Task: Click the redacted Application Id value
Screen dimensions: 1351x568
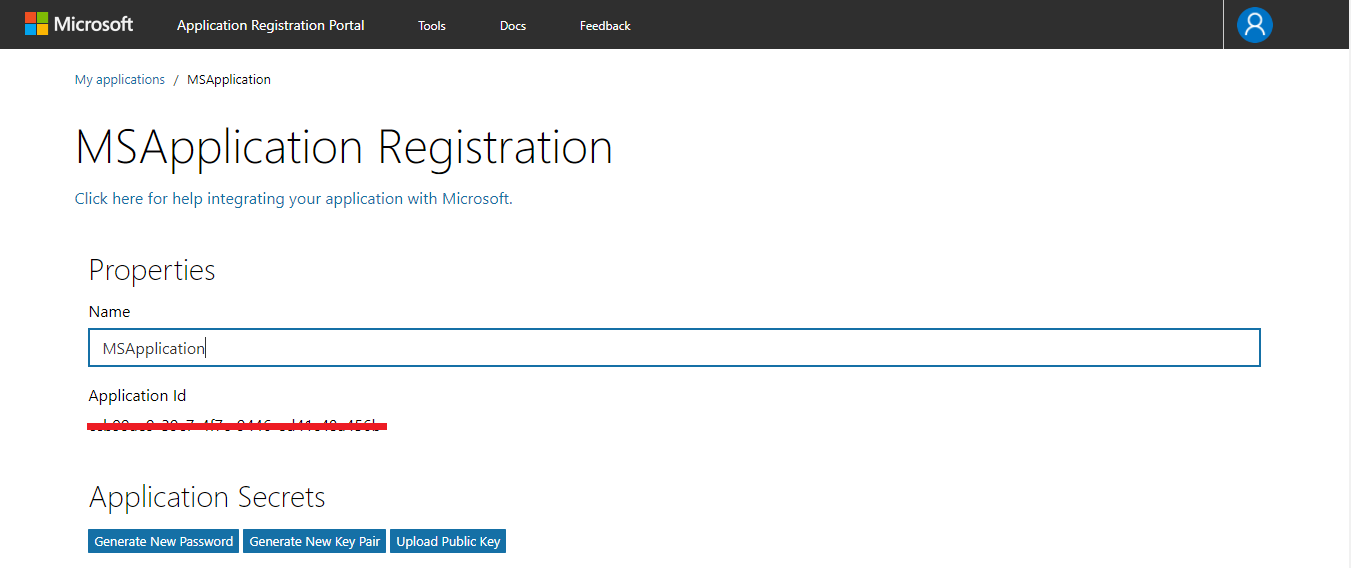Action: coord(237,426)
